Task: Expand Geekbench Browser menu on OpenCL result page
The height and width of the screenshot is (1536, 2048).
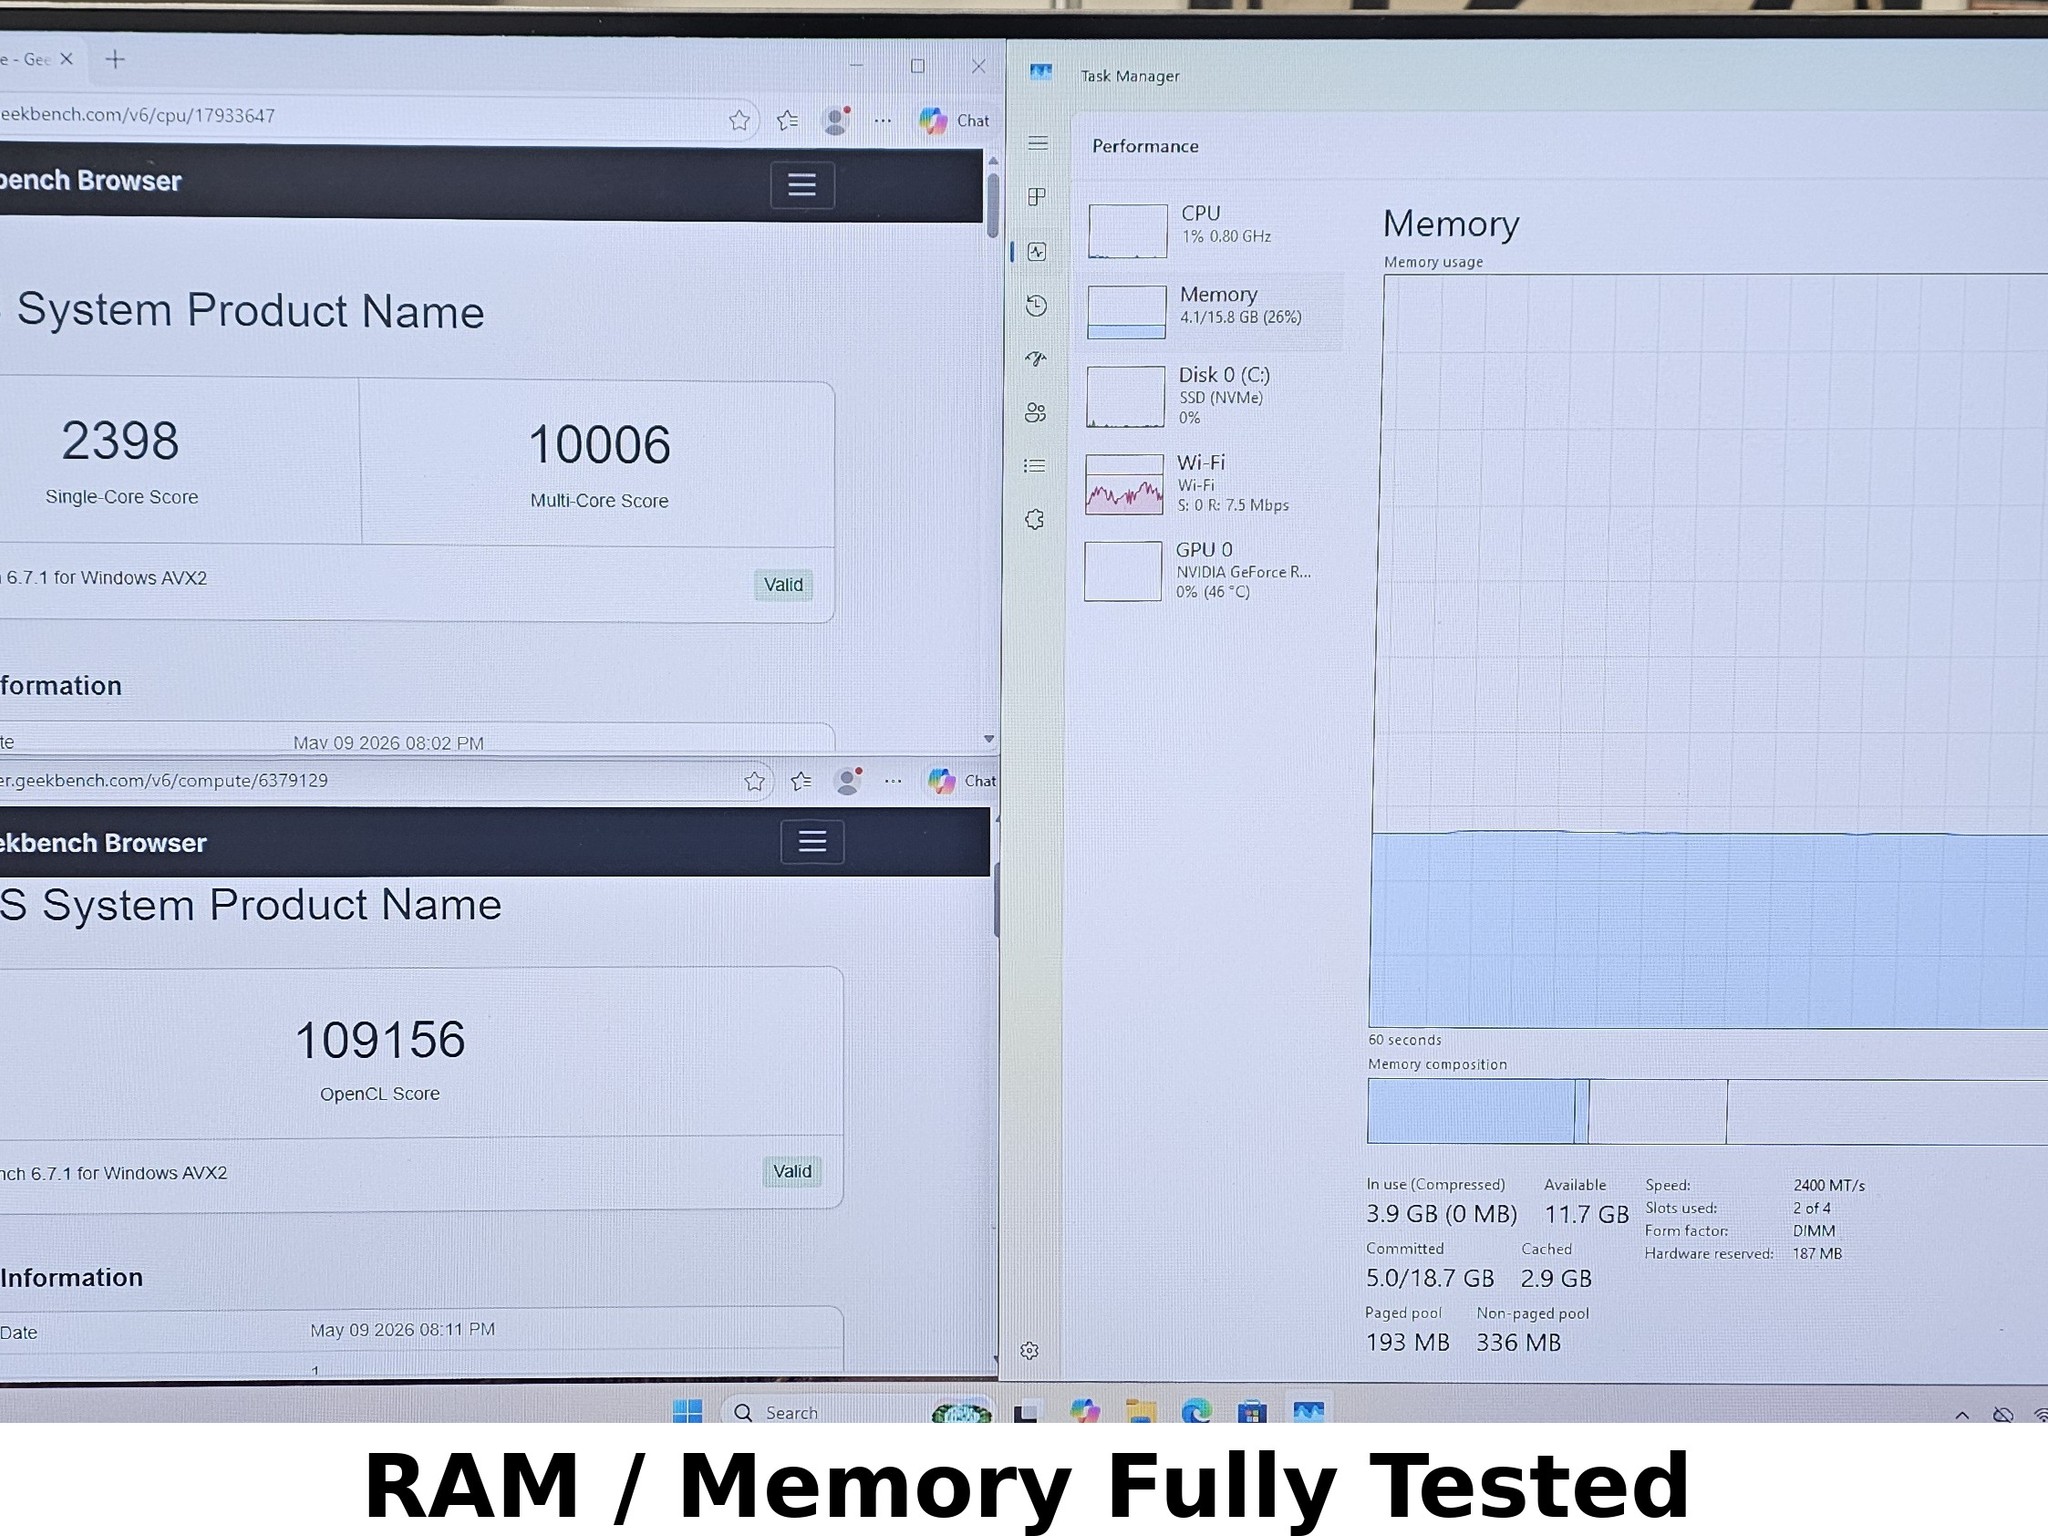Action: [x=812, y=842]
